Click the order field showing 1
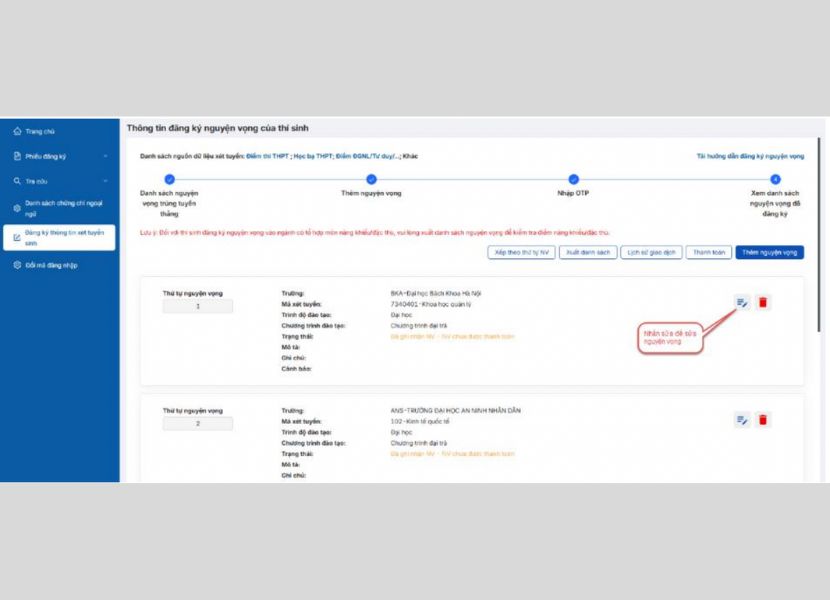 pos(198,306)
